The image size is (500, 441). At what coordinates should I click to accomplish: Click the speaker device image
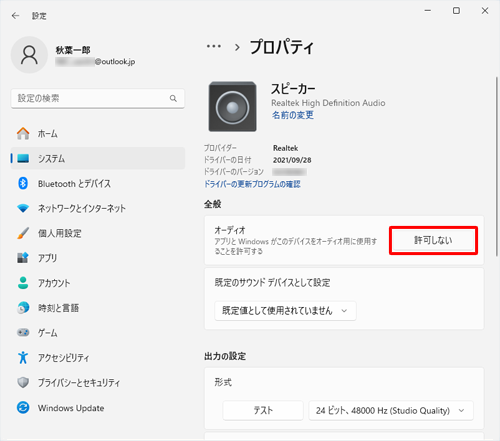[232, 107]
